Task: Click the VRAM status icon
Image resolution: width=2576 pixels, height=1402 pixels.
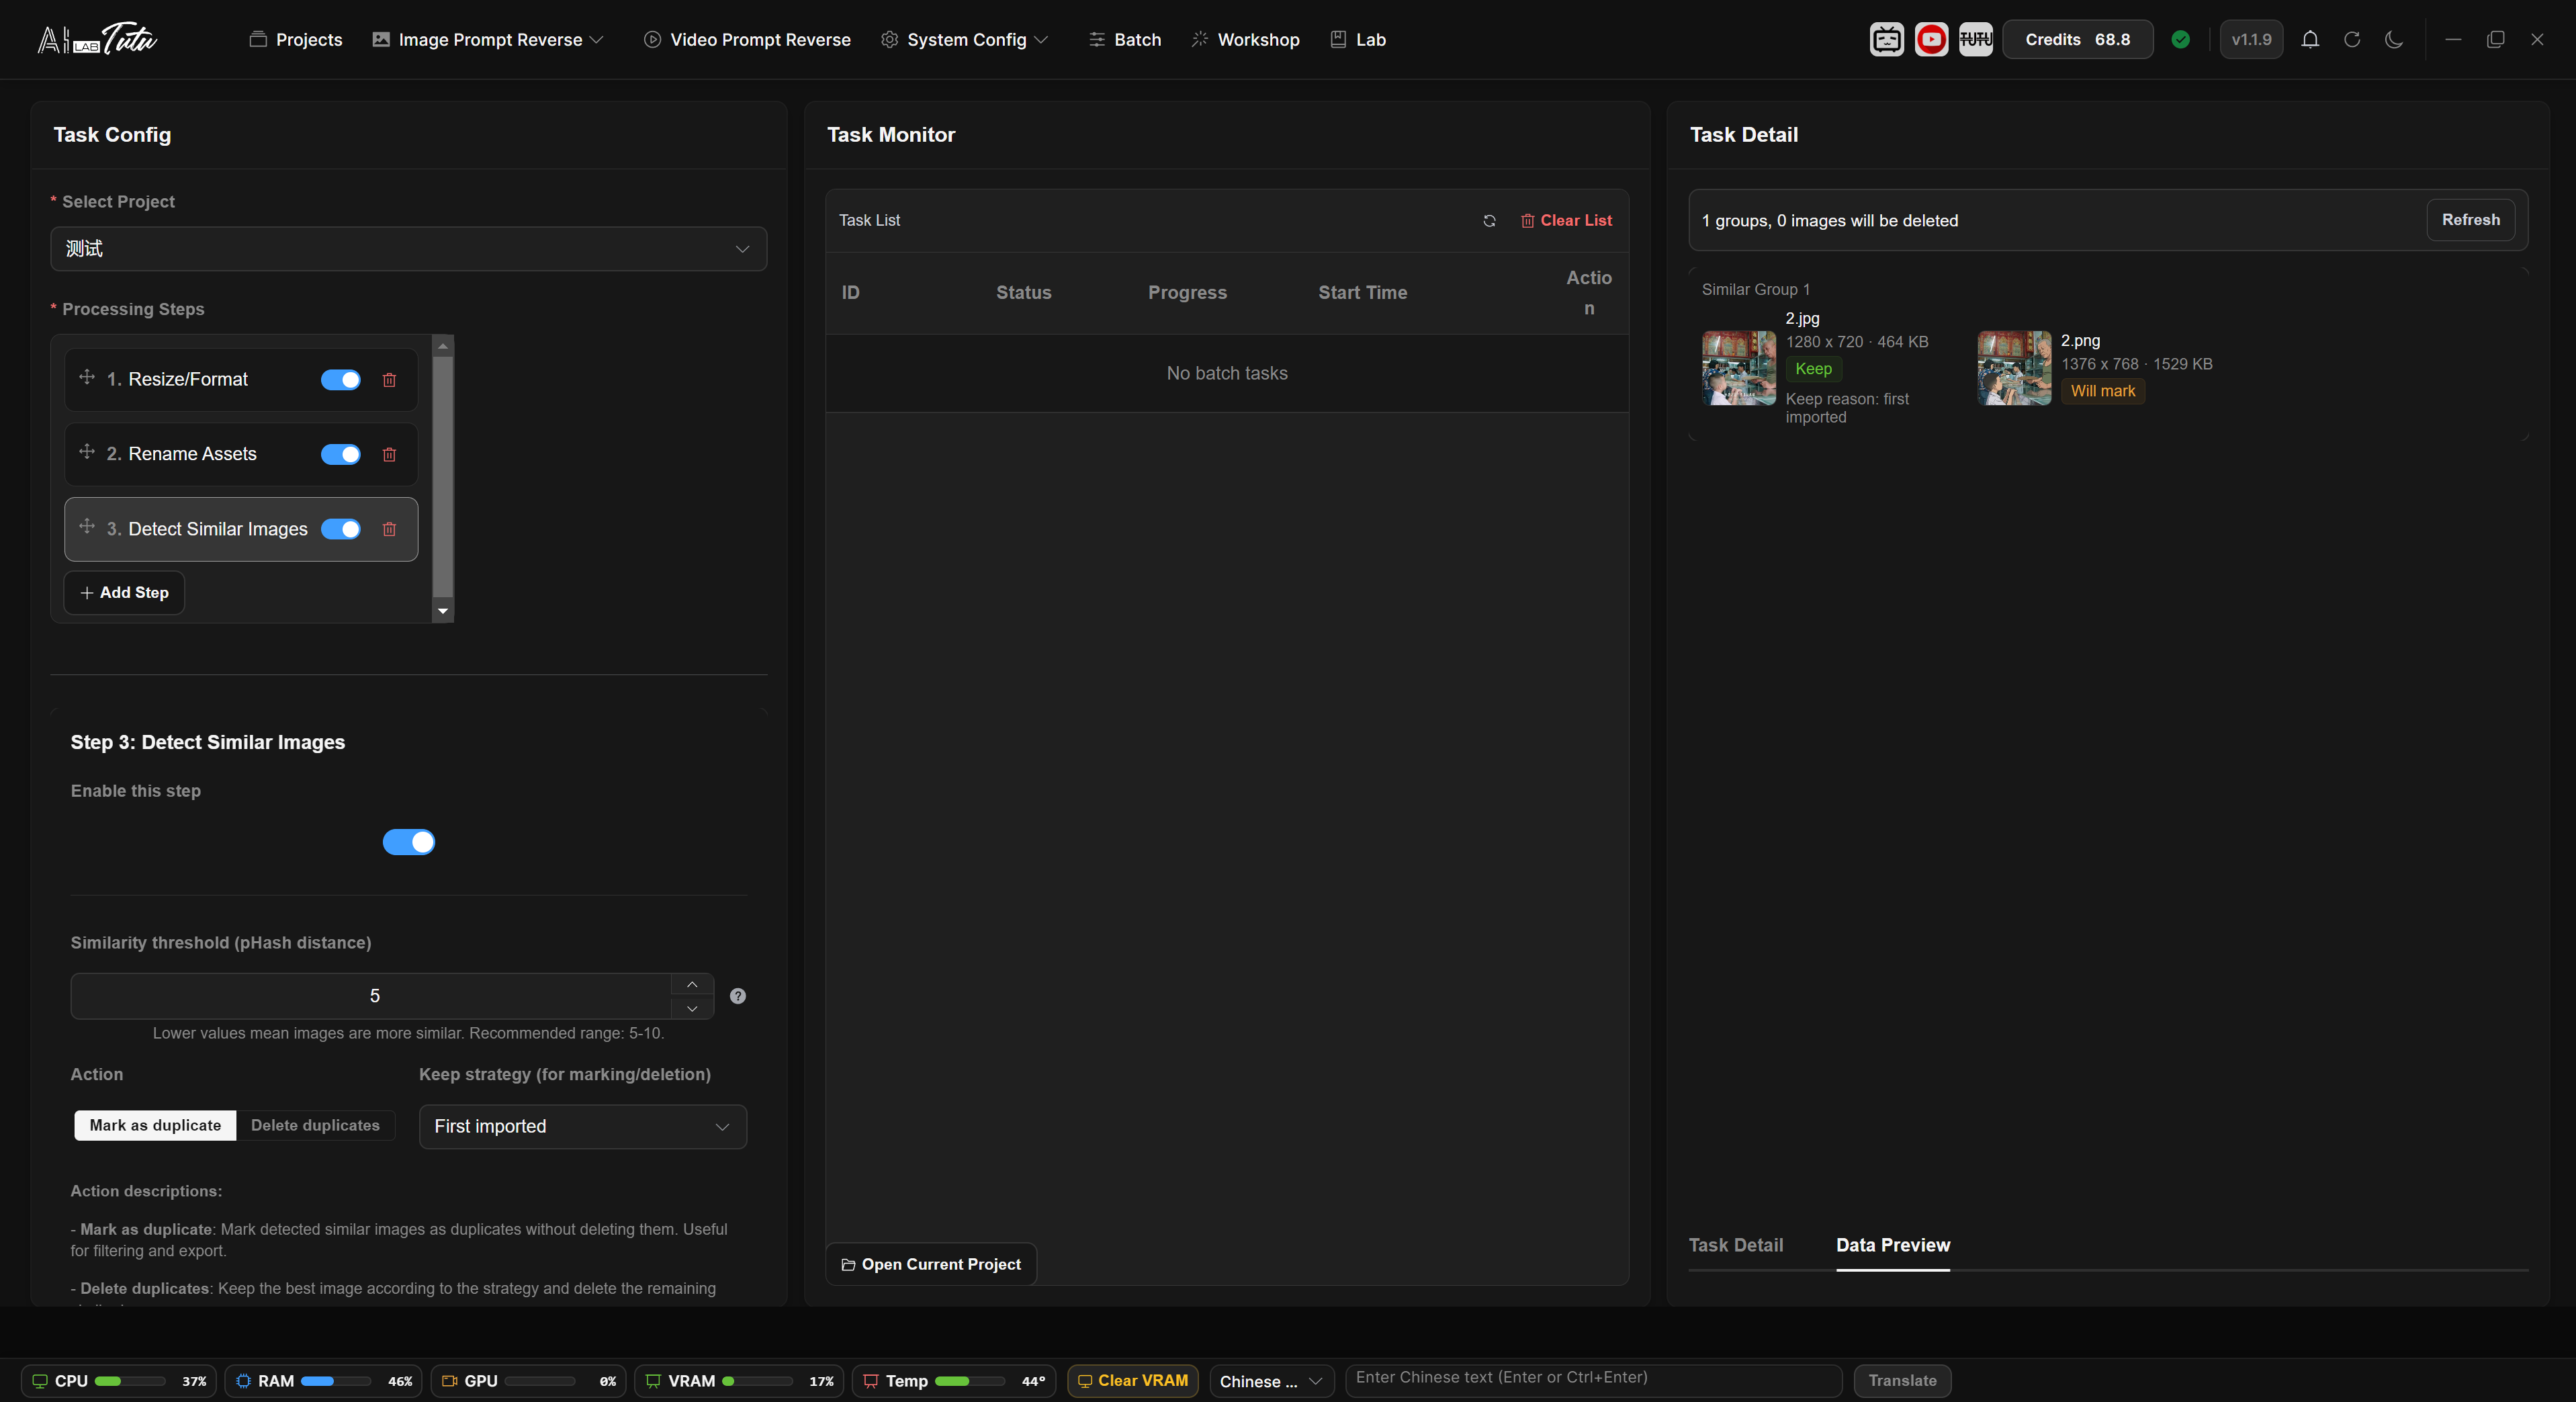Action: point(653,1381)
